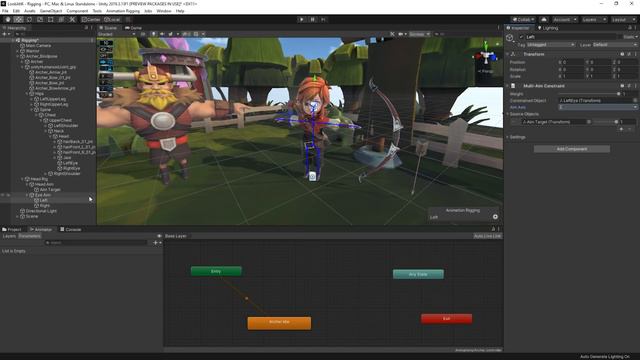Open the Animation Rigging menu
The image size is (640, 360).
click(122, 11)
